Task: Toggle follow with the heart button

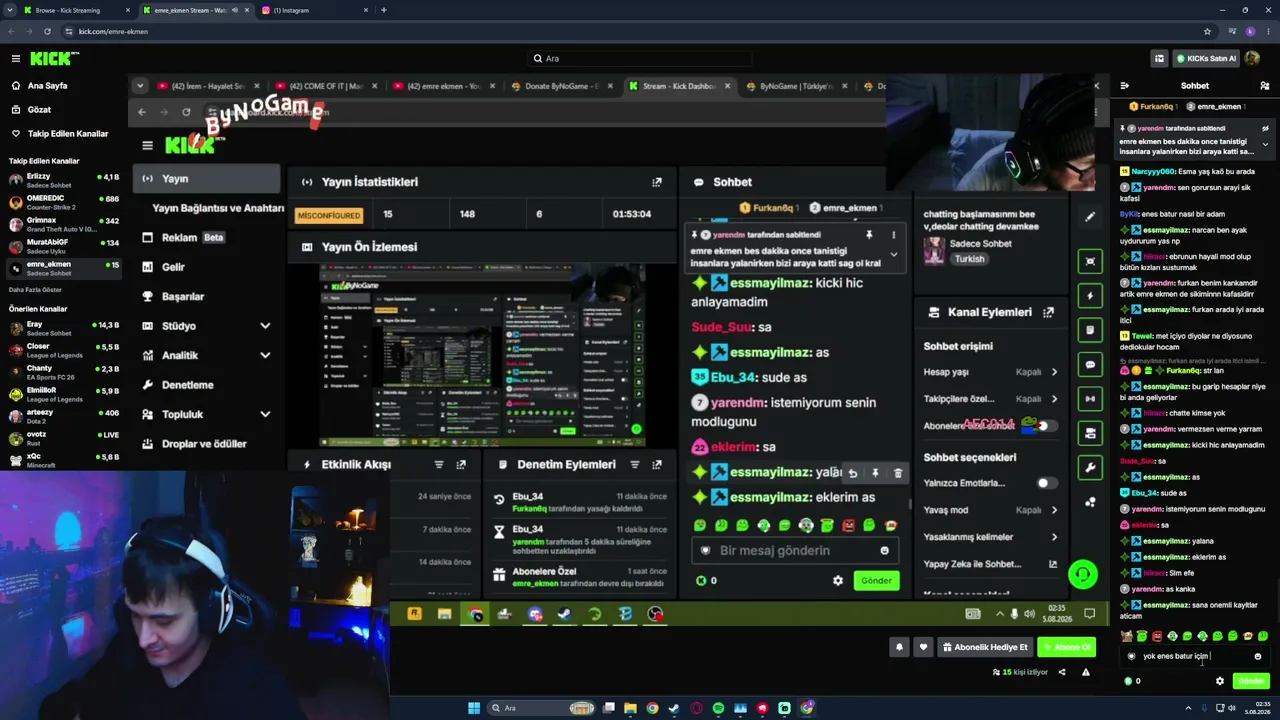Action: pos(923,647)
